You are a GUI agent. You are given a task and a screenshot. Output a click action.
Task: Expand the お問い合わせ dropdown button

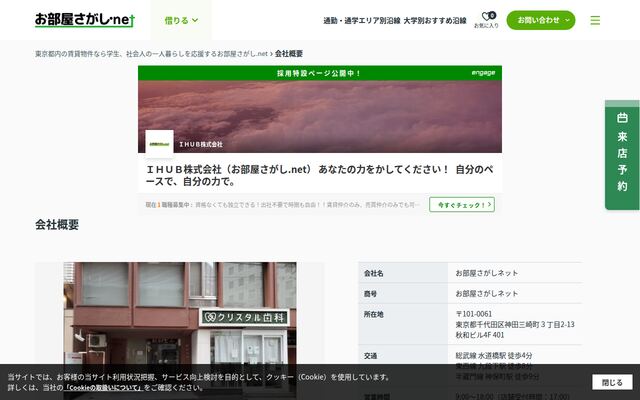(x=541, y=20)
